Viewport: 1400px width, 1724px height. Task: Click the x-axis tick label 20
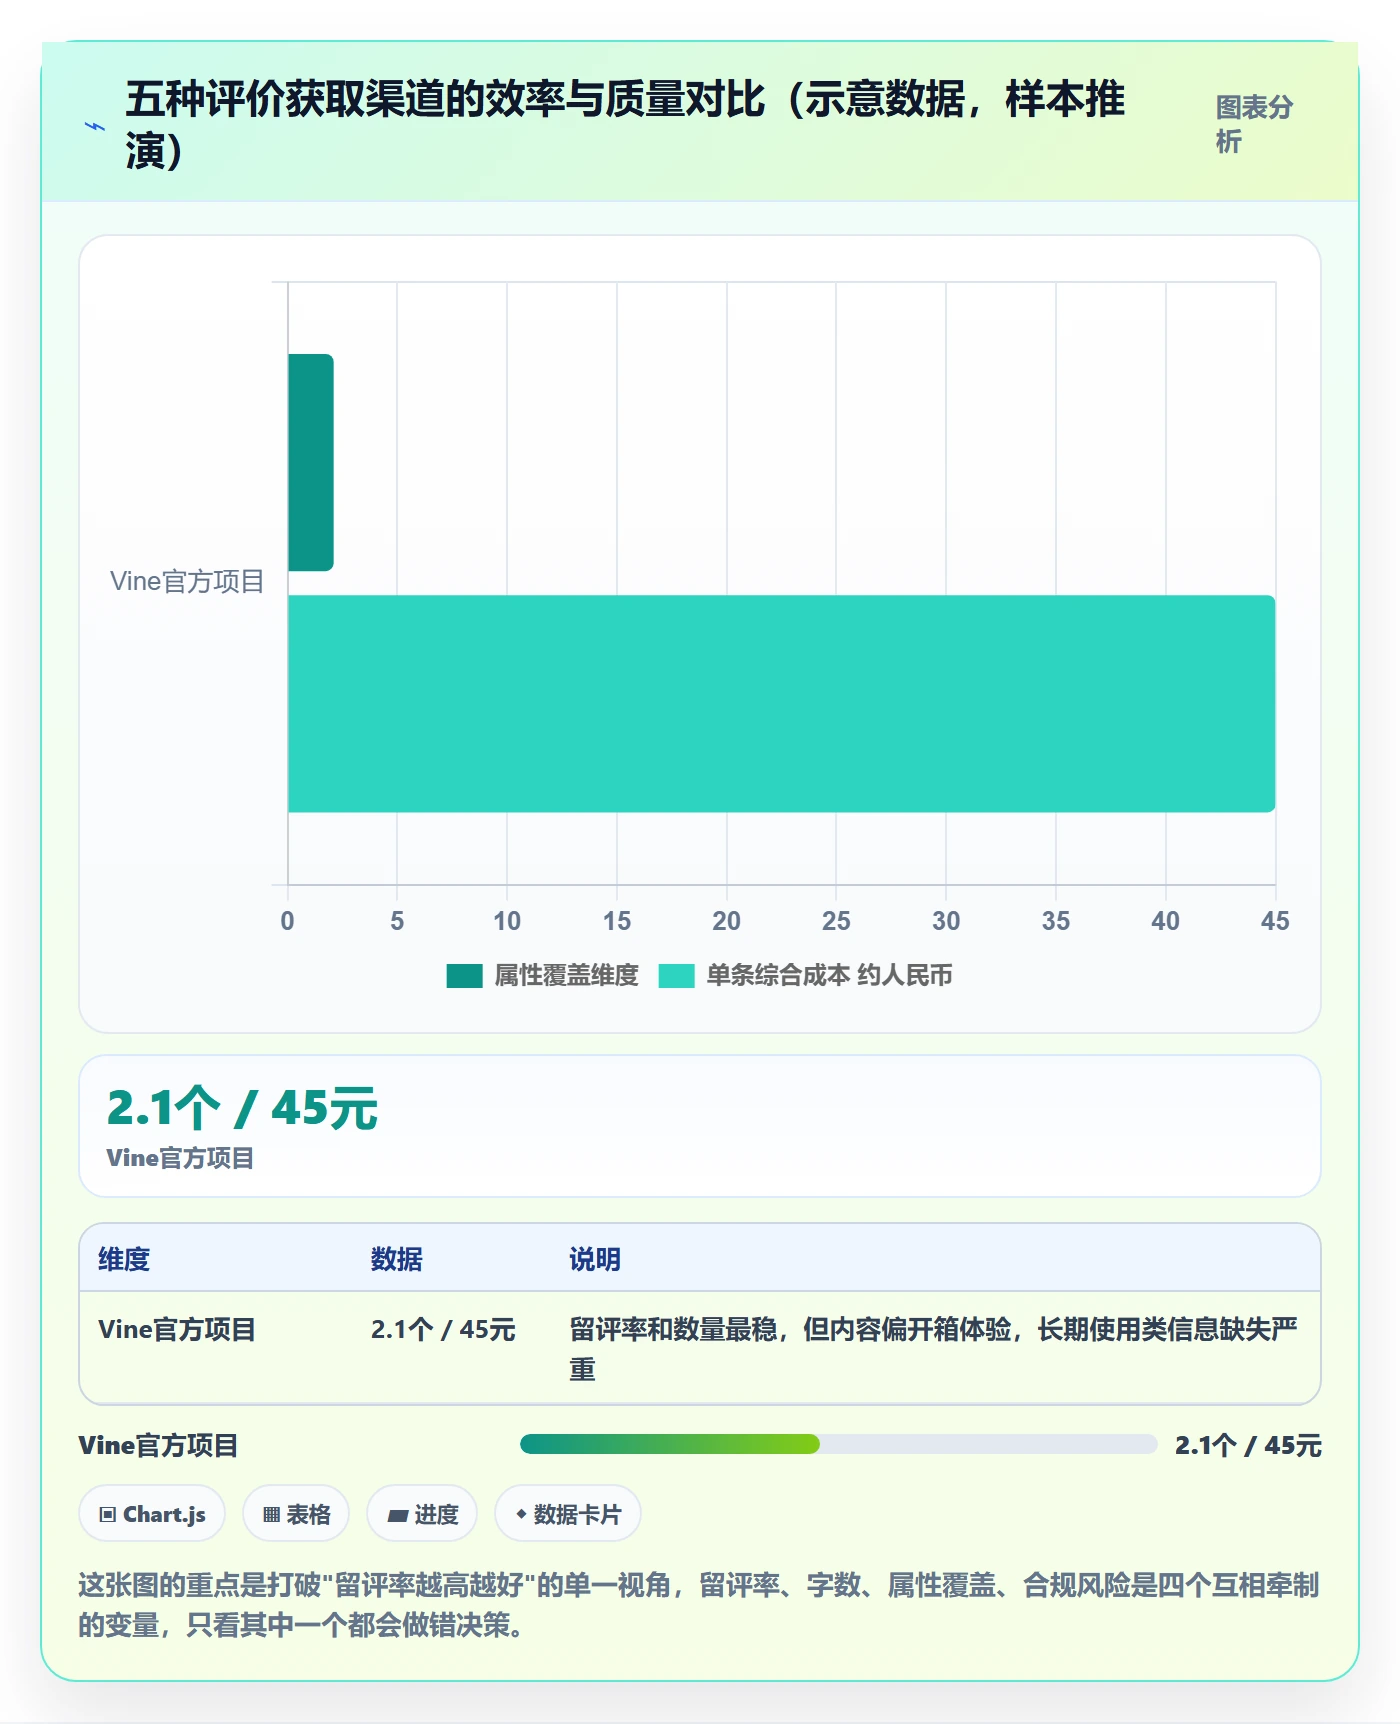(726, 921)
